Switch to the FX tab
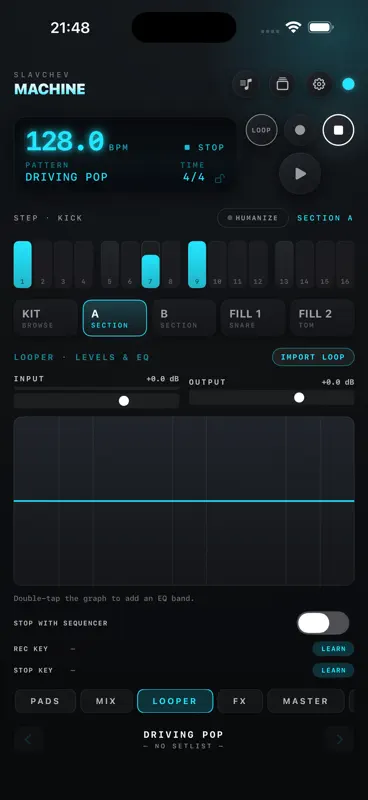This screenshot has height=800, width=368. click(240, 701)
